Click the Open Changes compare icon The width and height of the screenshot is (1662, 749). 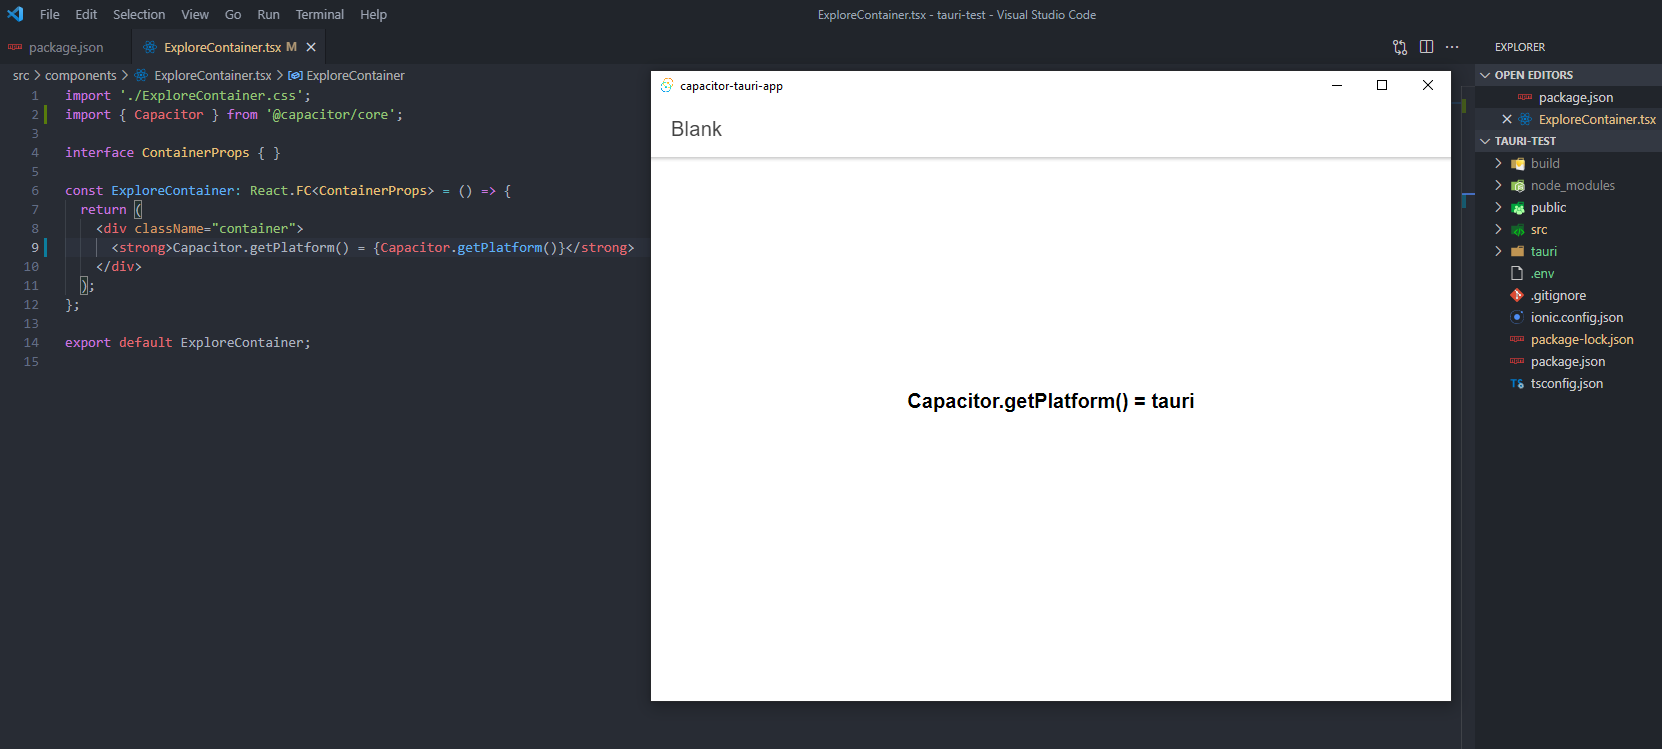(x=1400, y=47)
